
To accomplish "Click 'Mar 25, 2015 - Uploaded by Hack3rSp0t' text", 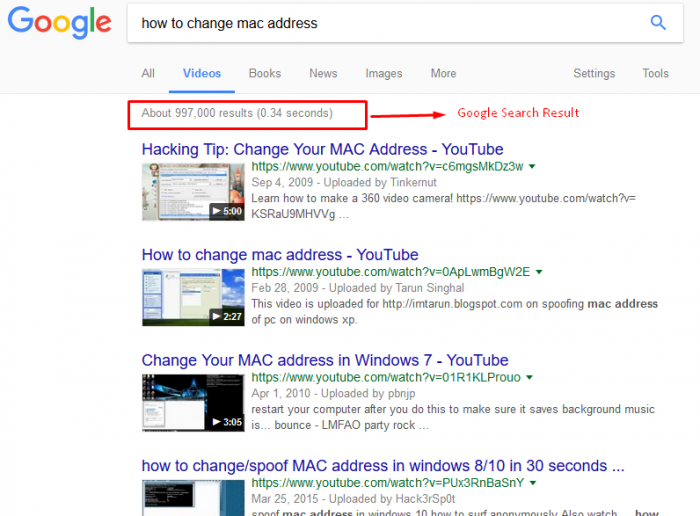I will tap(353, 499).
